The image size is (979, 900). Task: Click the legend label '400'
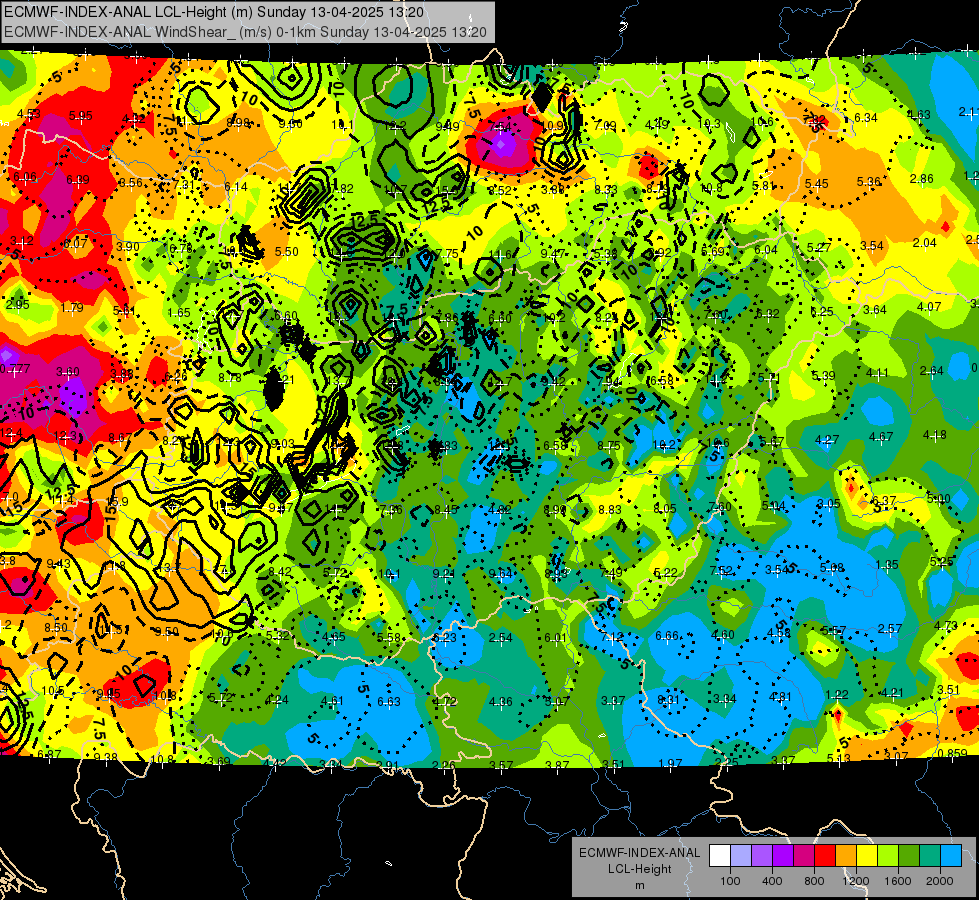(x=772, y=881)
